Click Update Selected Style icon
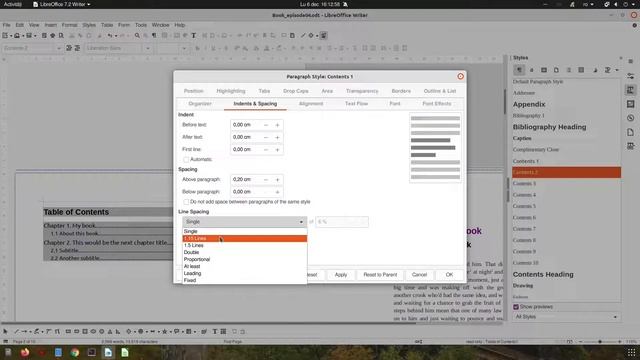This screenshot has width=640, height=360. 69,48
